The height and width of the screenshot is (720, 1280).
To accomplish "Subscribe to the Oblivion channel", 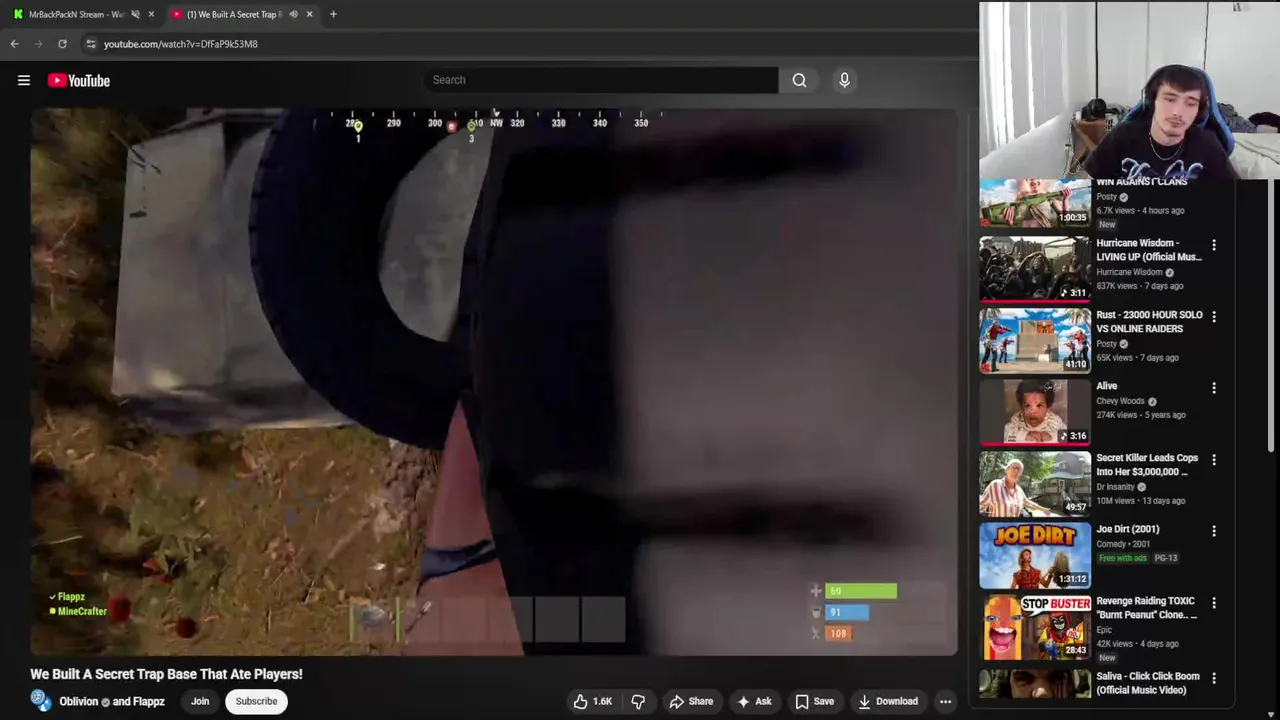I will coord(256,701).
